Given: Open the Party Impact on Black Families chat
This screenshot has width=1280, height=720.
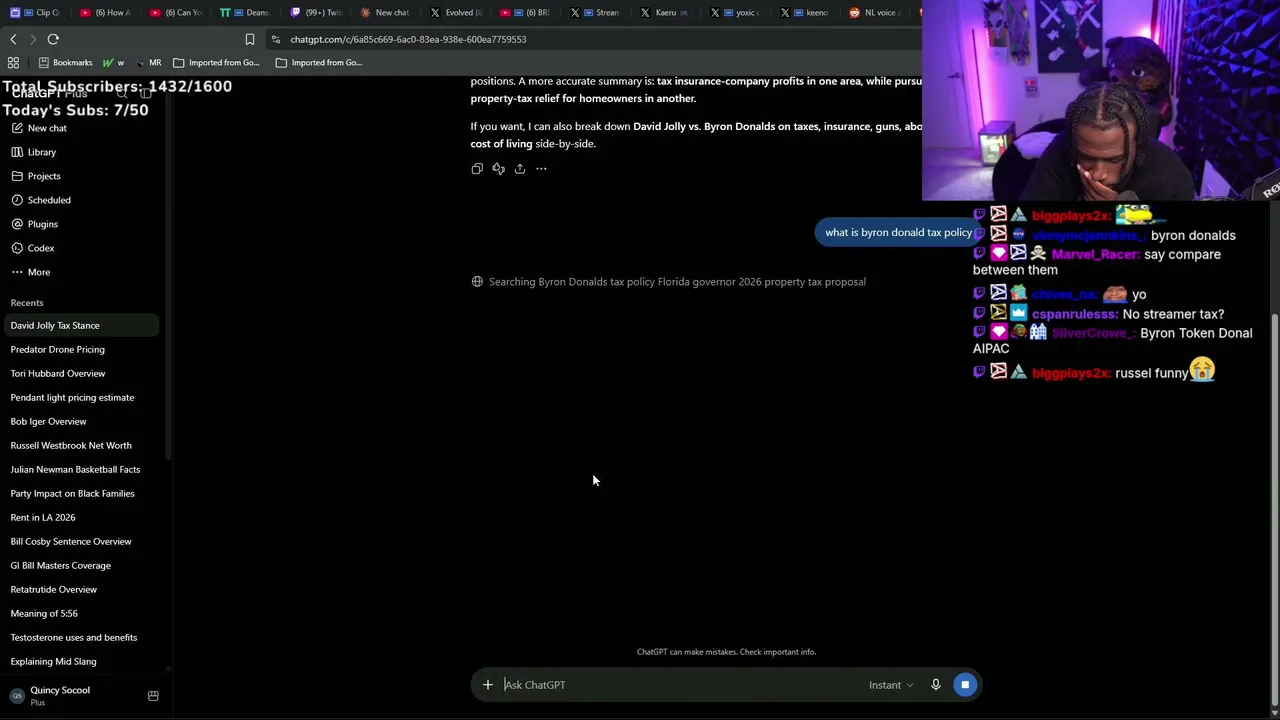Looking at the screenshot, I should click(x=80, y=493).
